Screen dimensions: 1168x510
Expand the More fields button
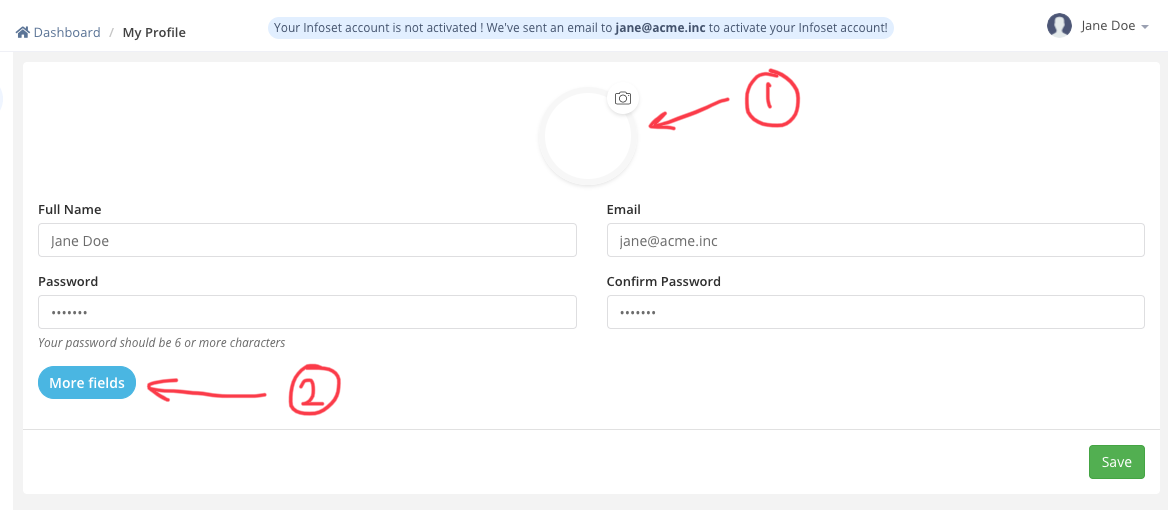point(86,383)
